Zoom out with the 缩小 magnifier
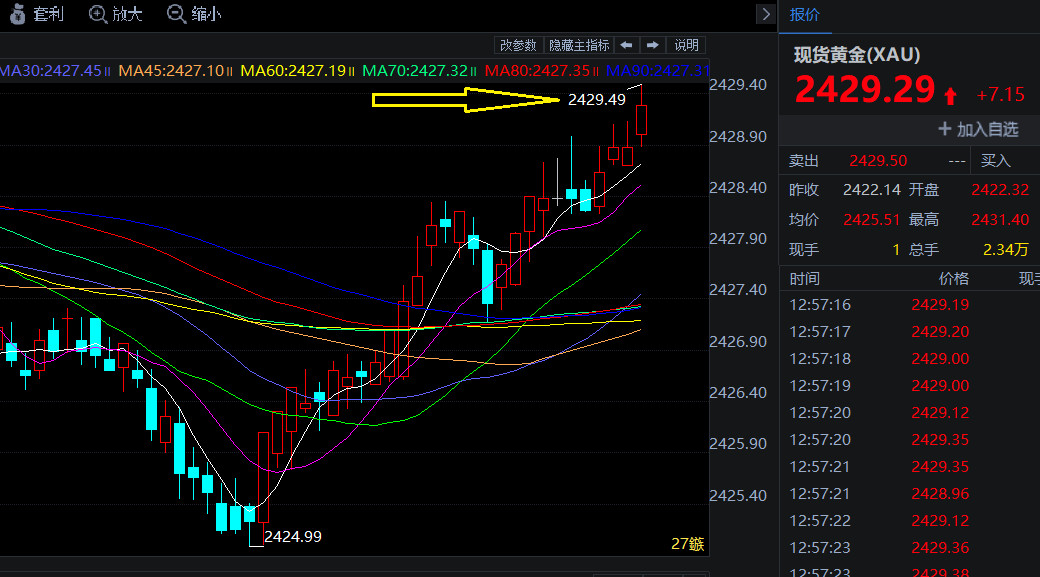Screen dimensions: 1040x577 (x=177, y=14)
